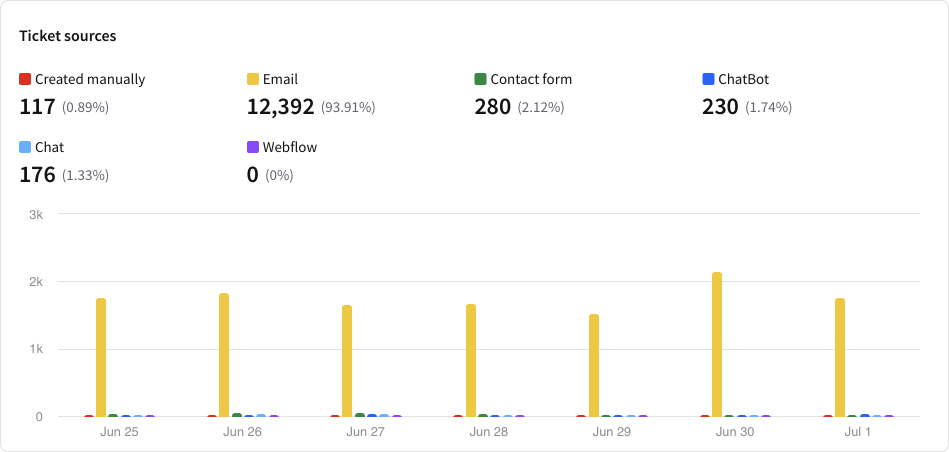Click the light blue Chat bar on Jun 27

[x=384, y=416]
